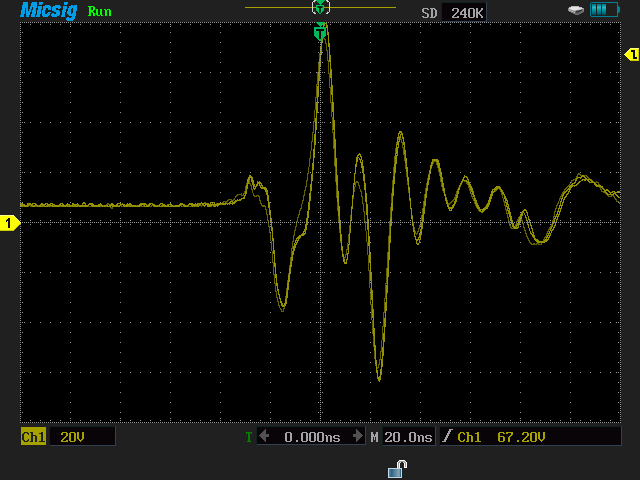Select the yellow trigger level arrow on right edge

(630, 55)
